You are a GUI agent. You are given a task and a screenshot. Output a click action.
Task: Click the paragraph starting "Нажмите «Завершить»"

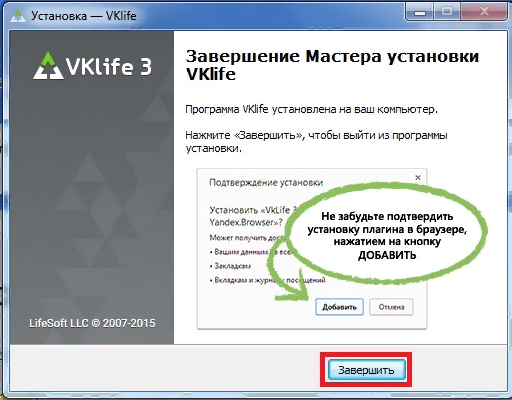pos(316,142)
